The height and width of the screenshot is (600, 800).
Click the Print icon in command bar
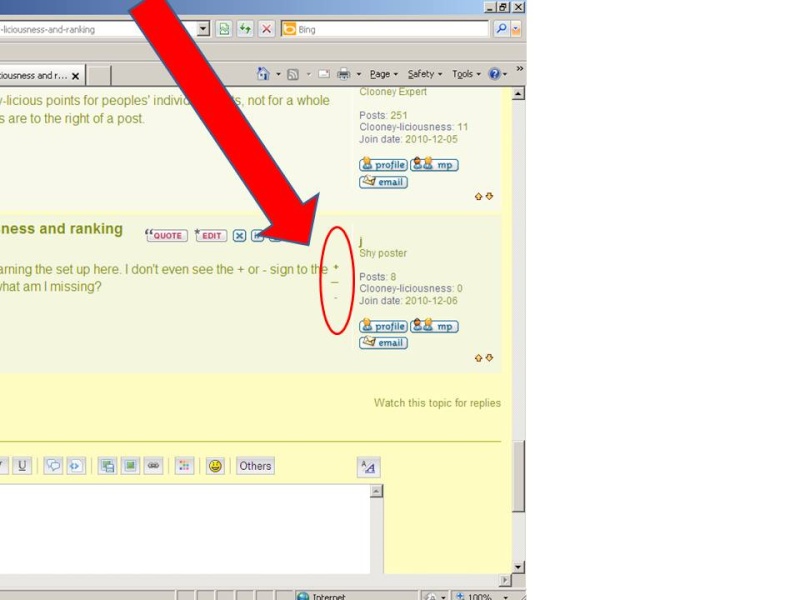(x=343, y=74)
